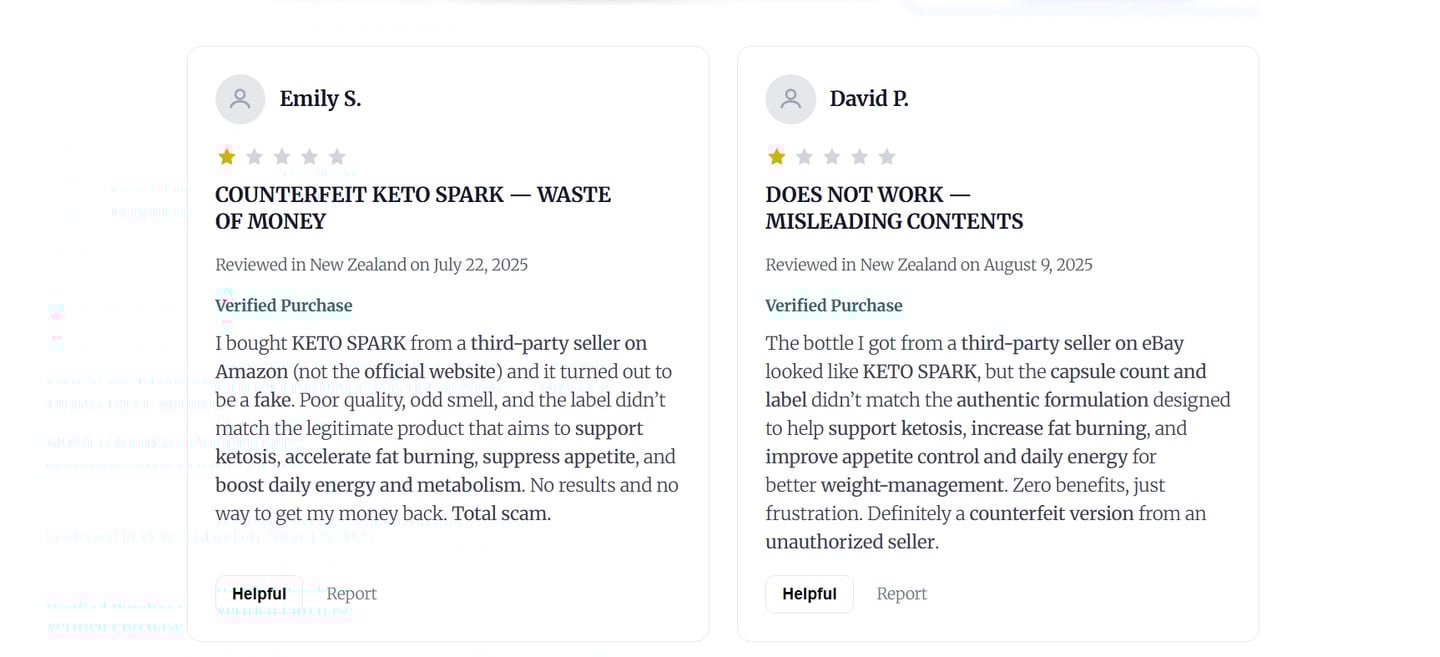
Task: Click second star in David's rating
Action: [x=804, y=157]
